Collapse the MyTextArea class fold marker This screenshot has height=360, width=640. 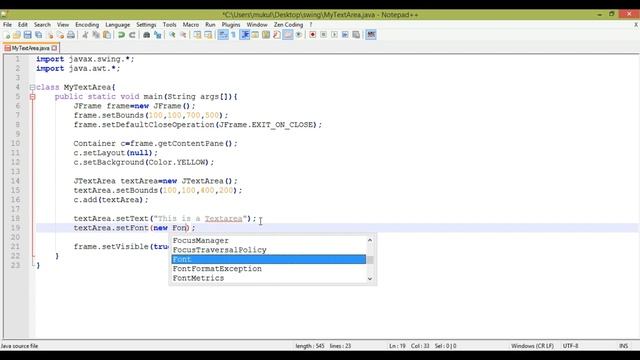pyautogui.click(x=32, y=87)
